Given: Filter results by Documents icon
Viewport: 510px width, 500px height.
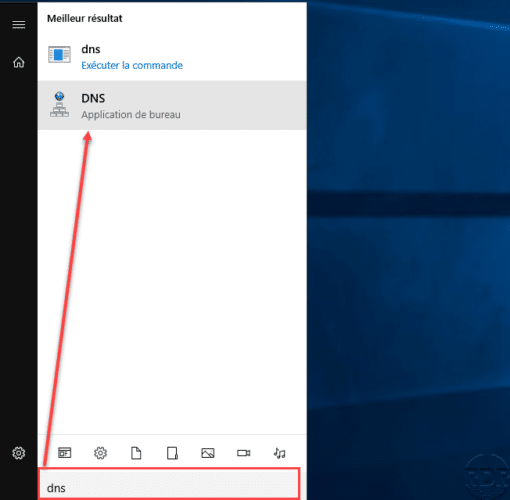Looking at the screenshot, I should coord(136,453).
